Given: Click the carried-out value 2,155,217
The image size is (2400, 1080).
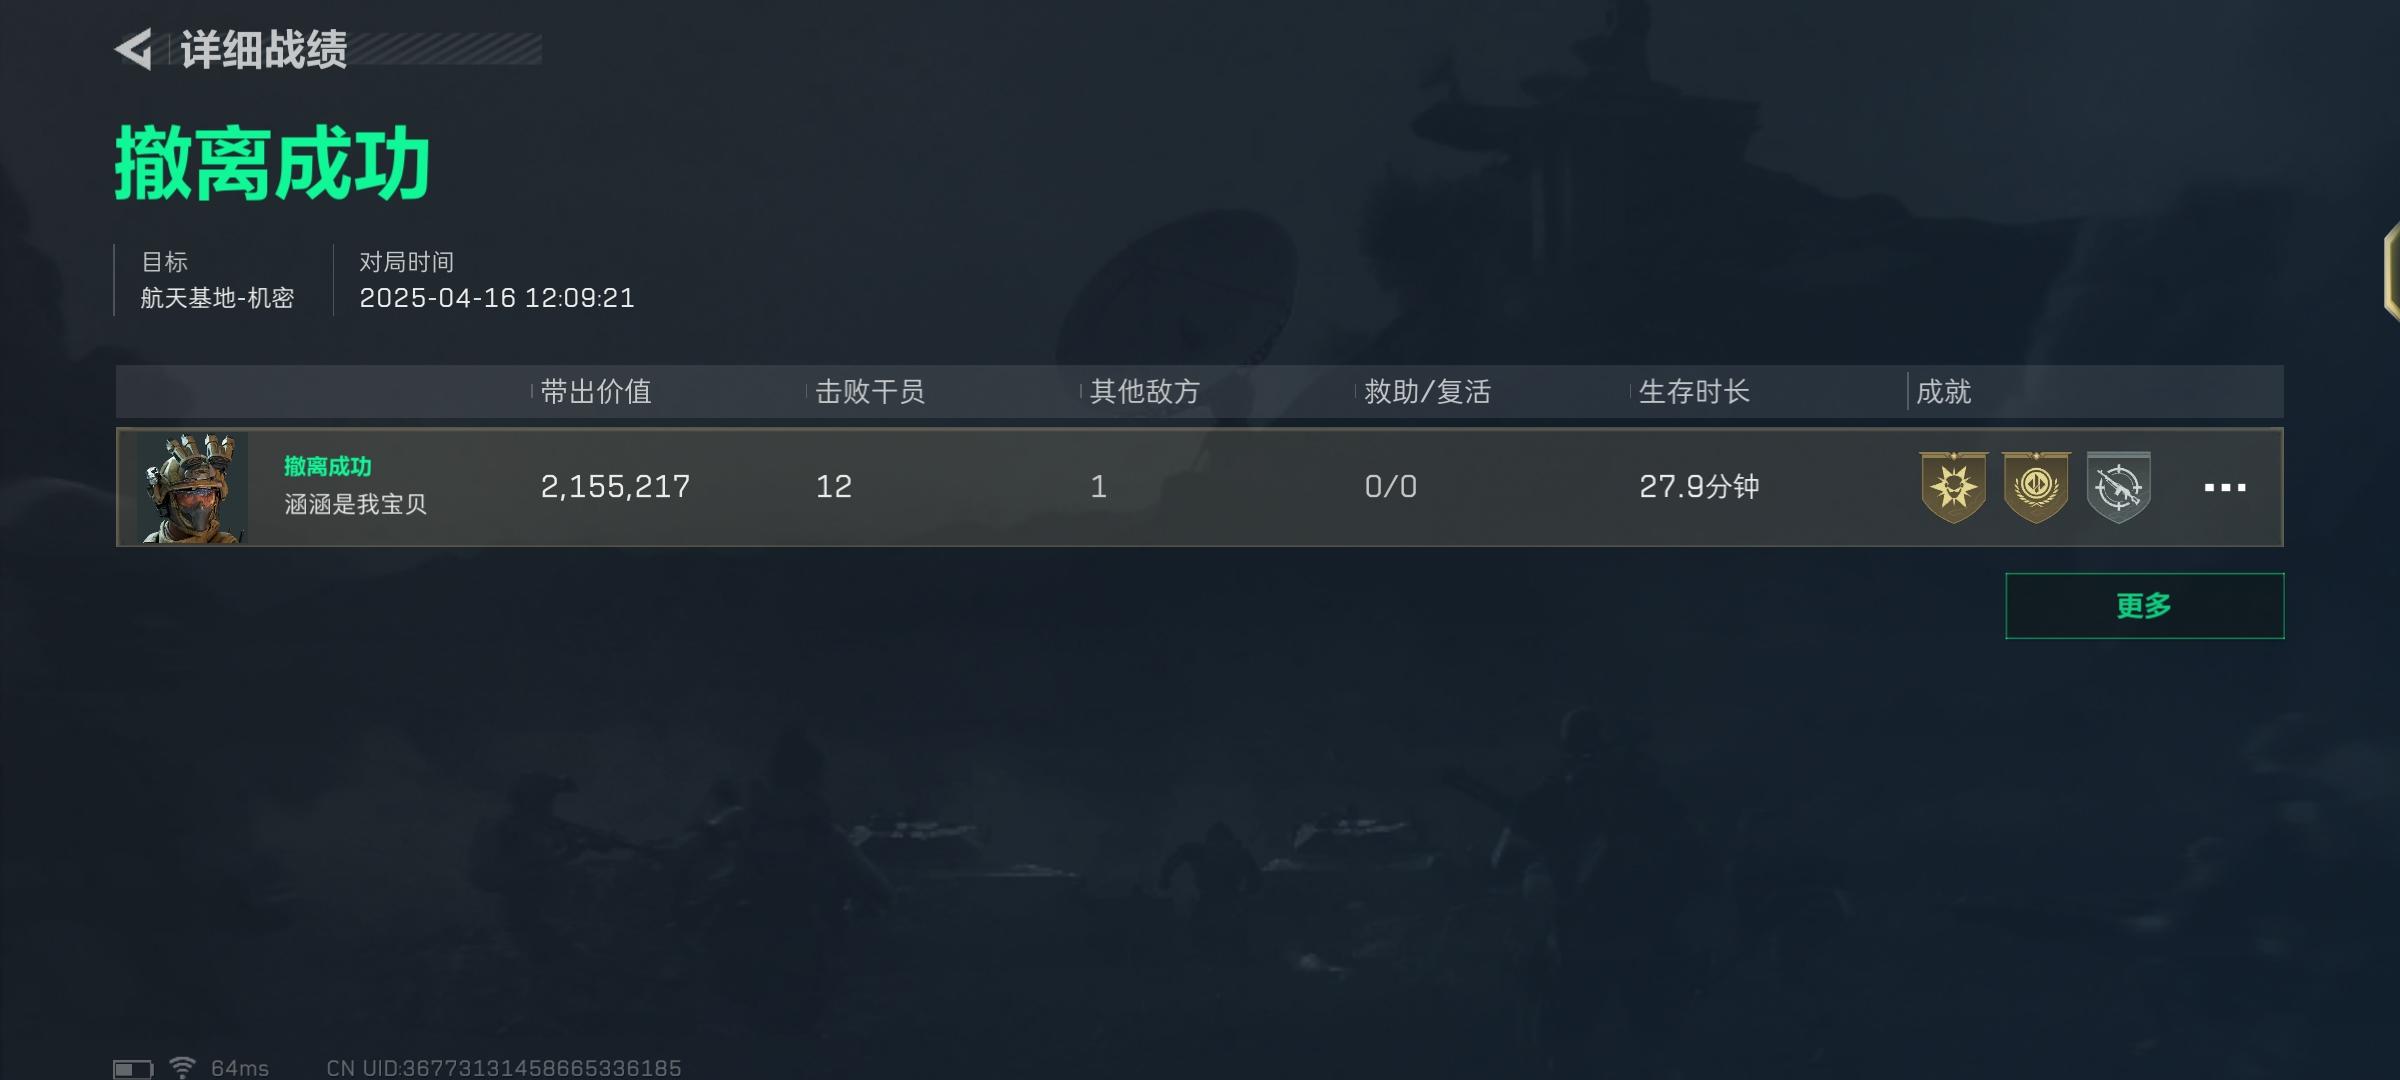Looking at the screenshot, I should pyautogui.click(x=615, y=487).
